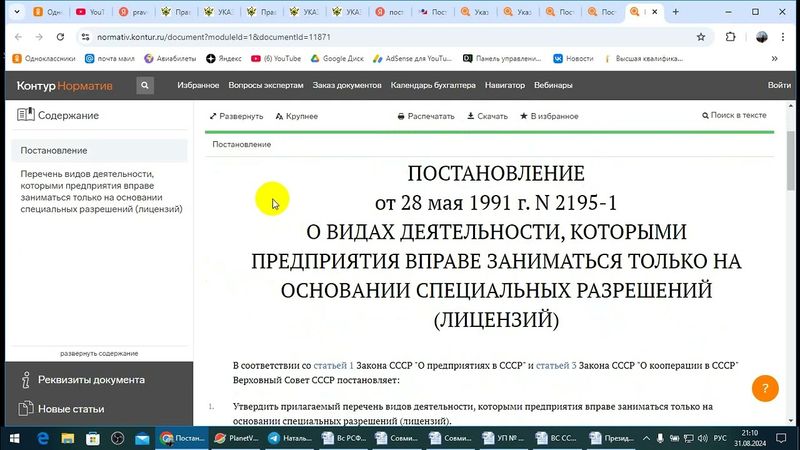Open the статьей 1 hyperlink
The height and width of the screenshot is (450, 800).
[333, 365]
